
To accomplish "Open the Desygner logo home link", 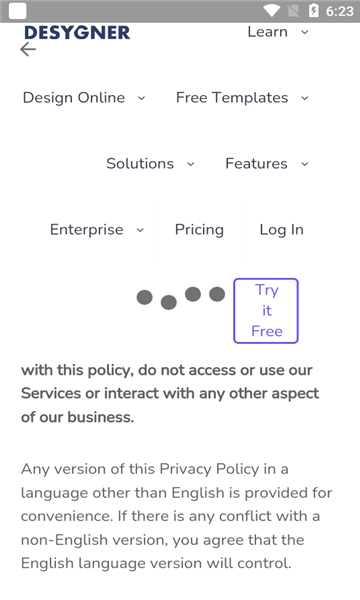I will [x=77, y=33].
